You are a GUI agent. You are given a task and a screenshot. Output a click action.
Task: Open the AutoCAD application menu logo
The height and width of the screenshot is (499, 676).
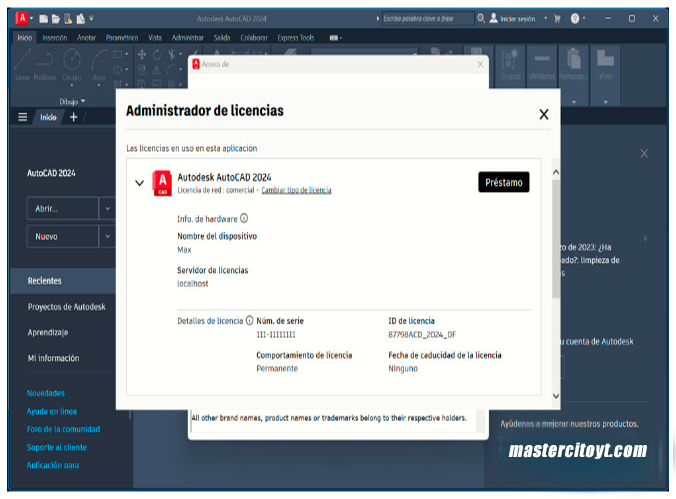coord(22,18)
